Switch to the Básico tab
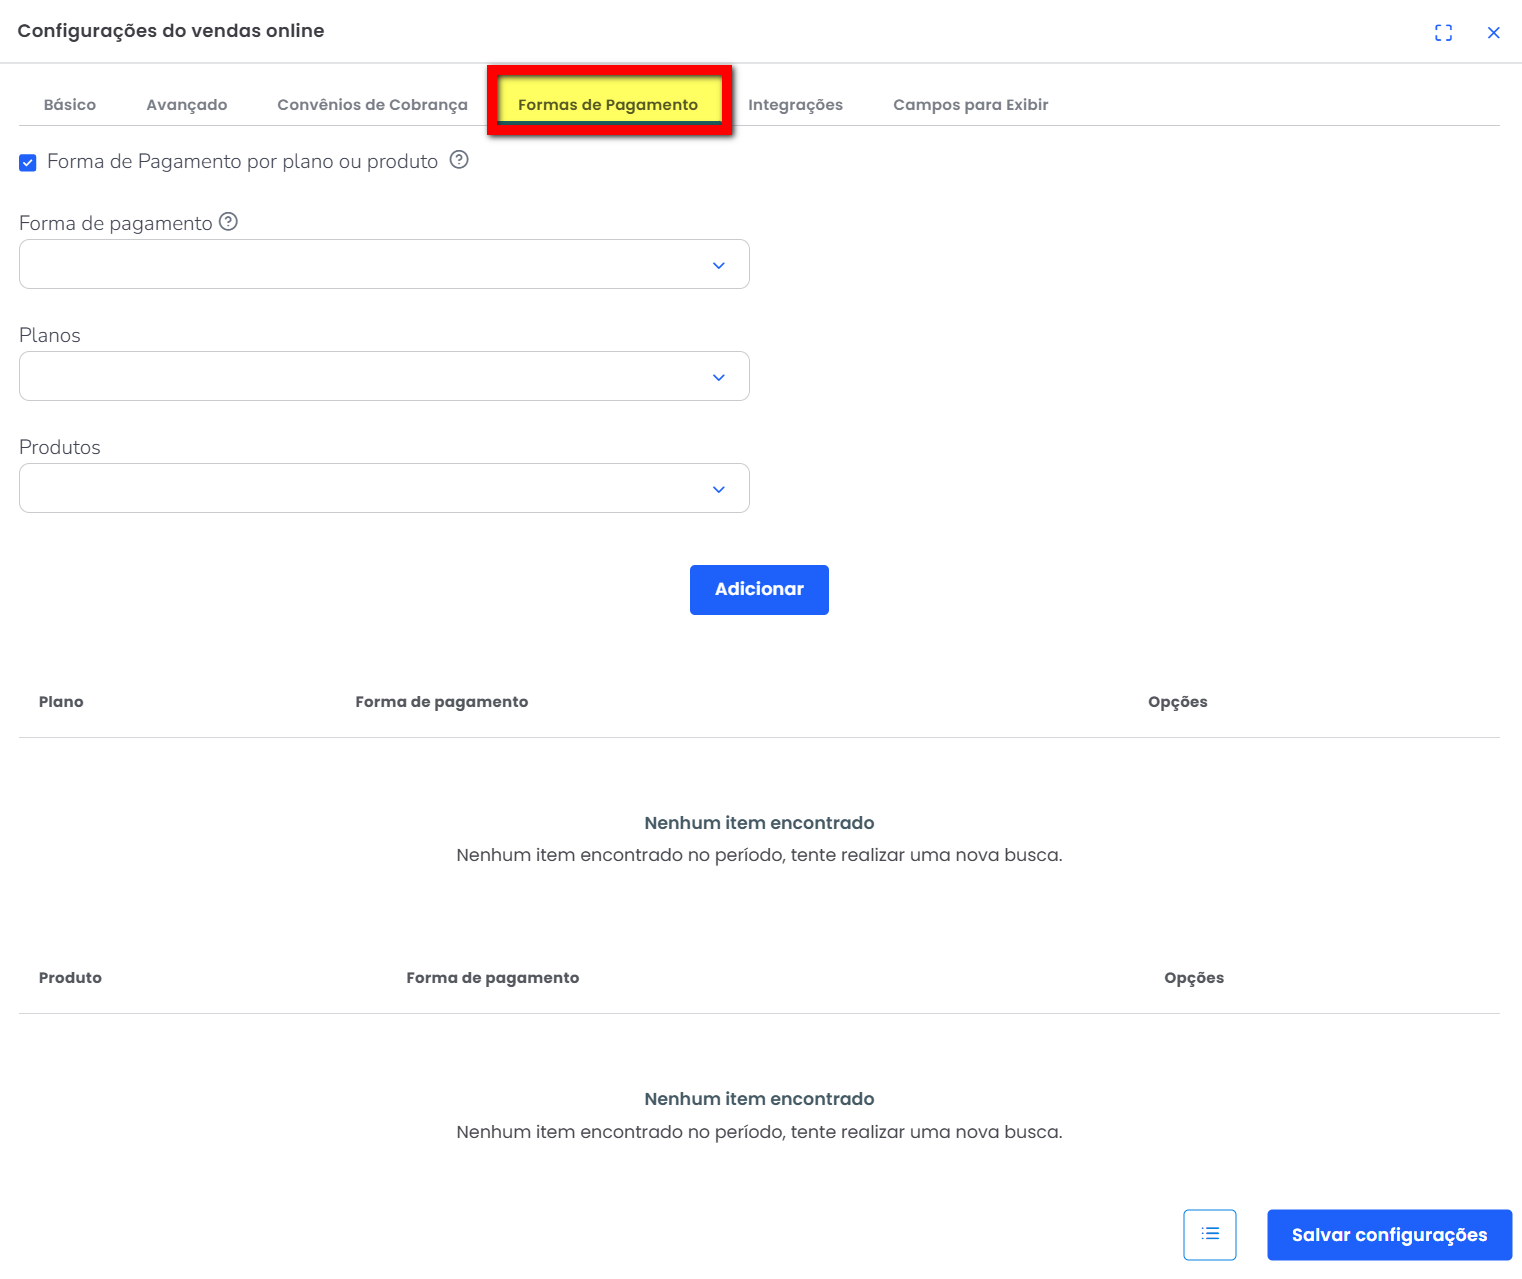The width and height of the screenshot is (1522, 1279). (x=70, y=105)
